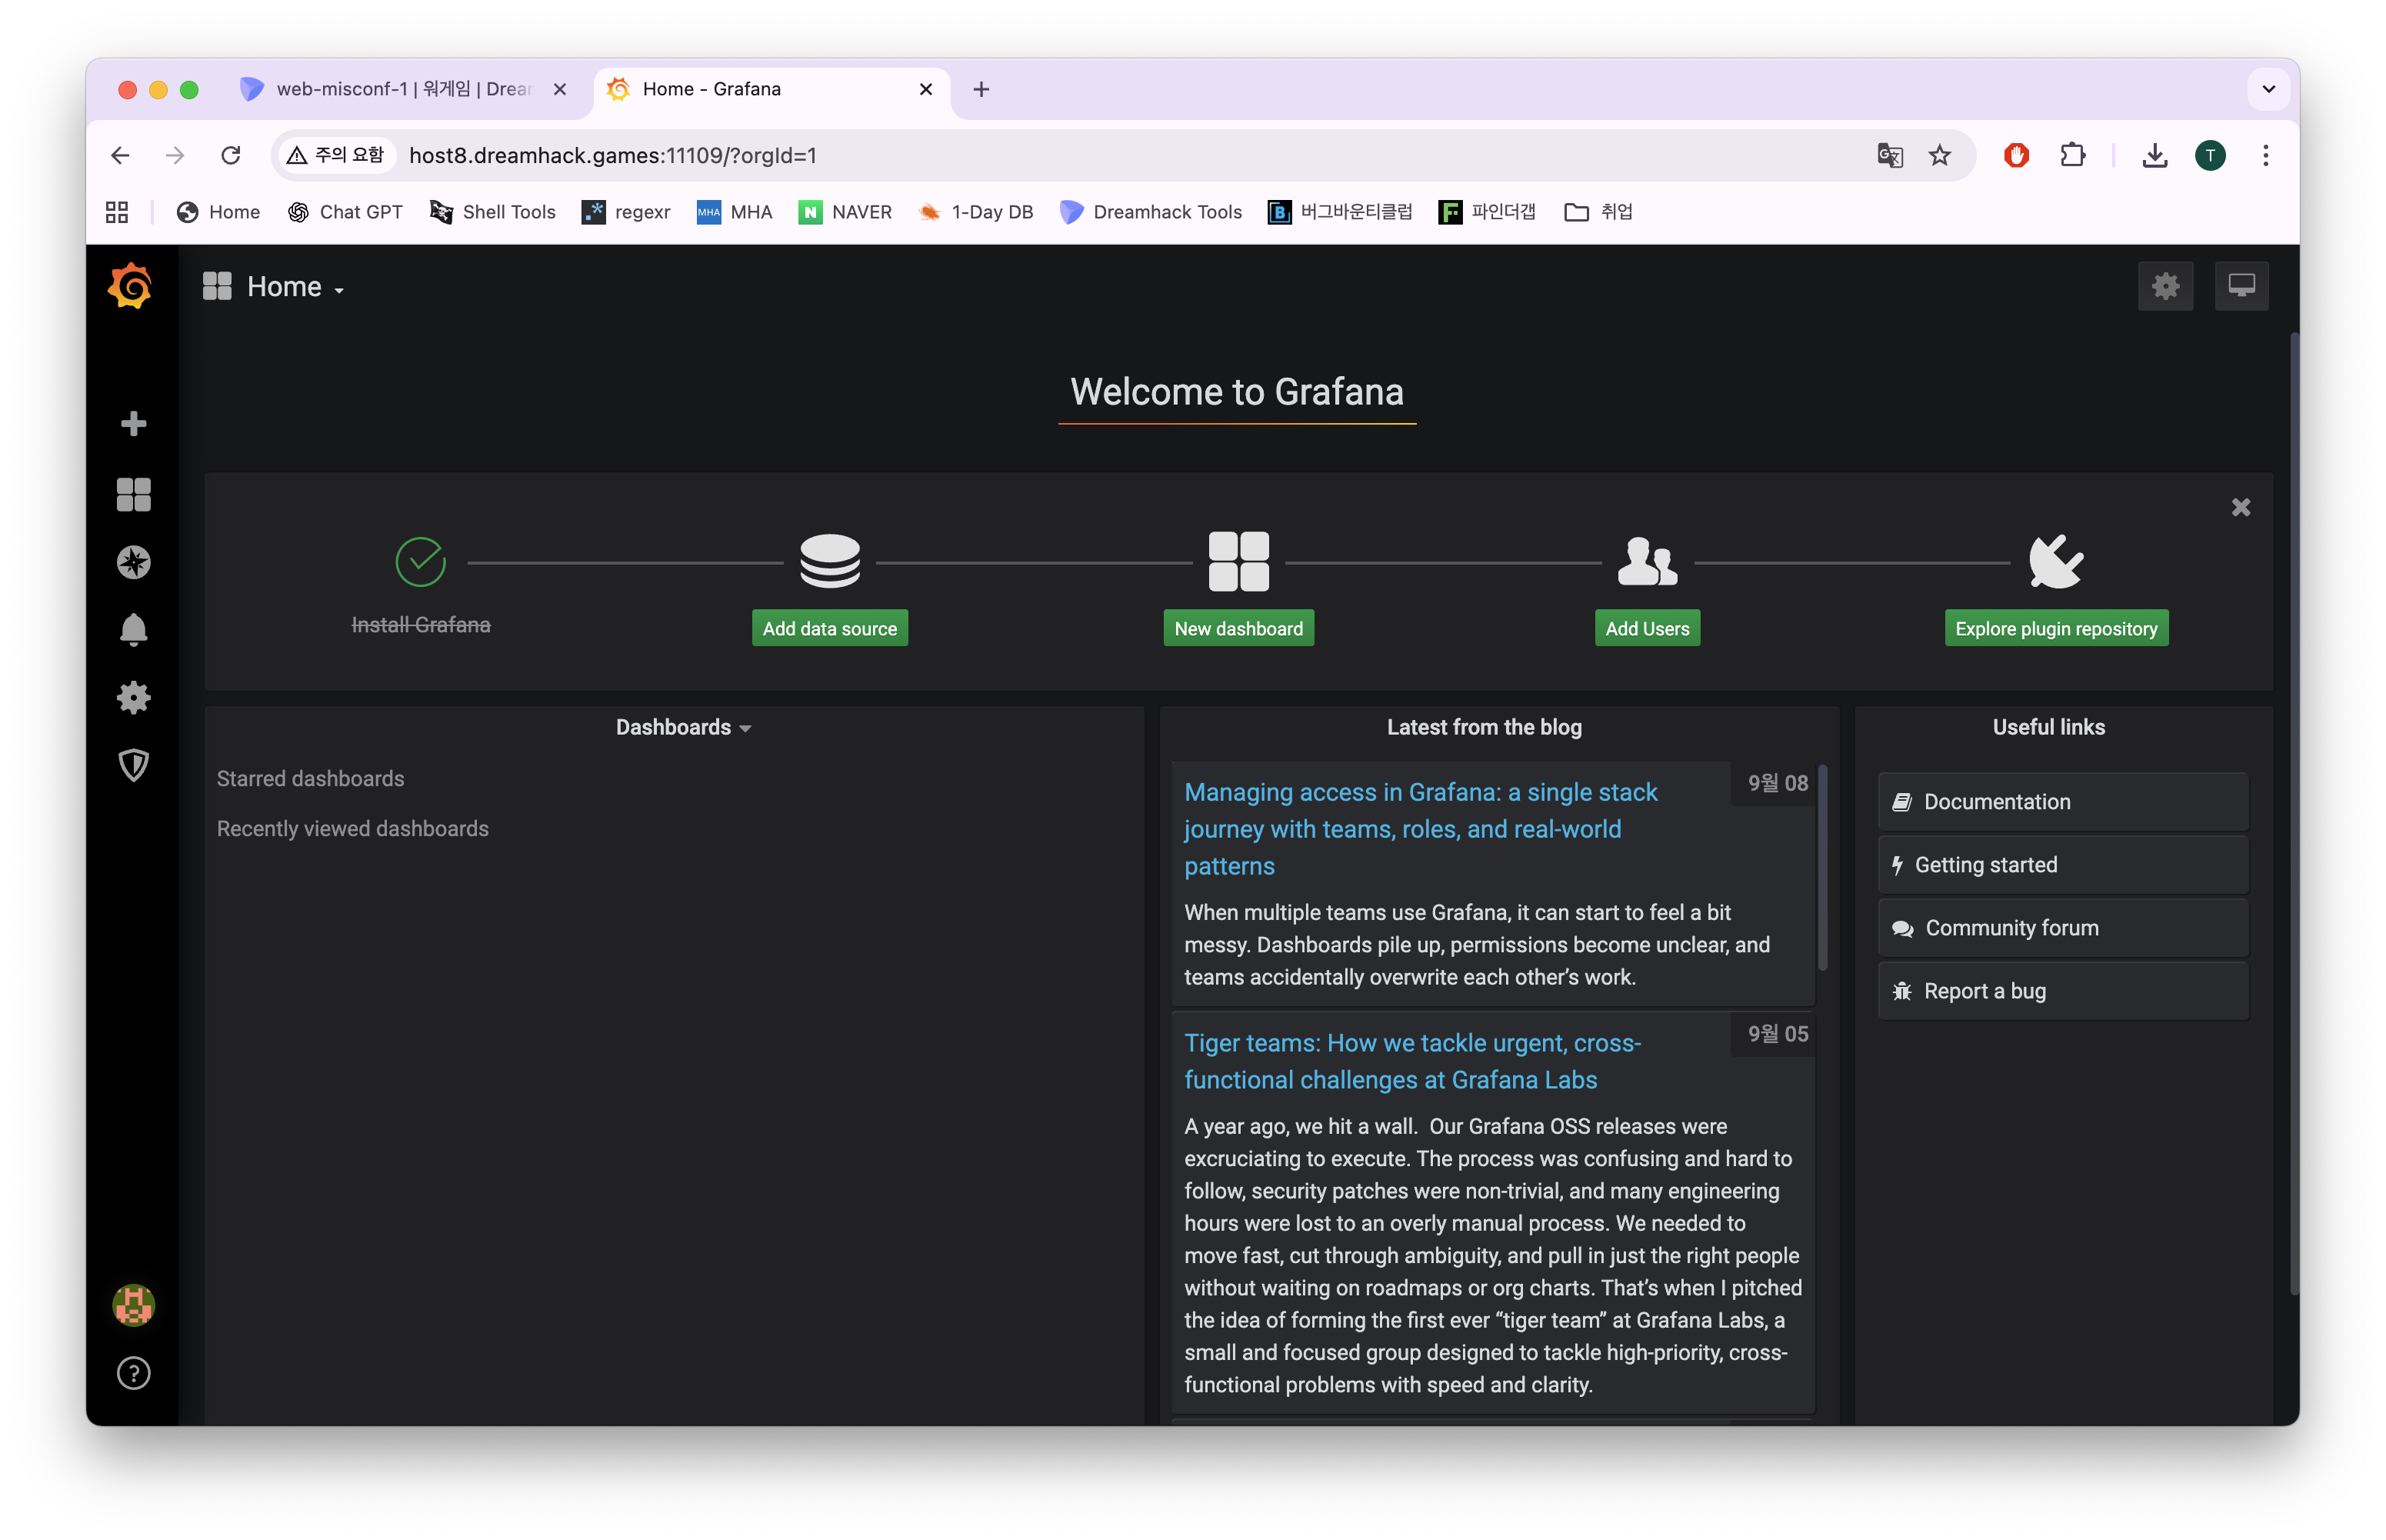The image size is (2386, 1540).
Task: Open the Alerting bell icon
Action: 133,630
